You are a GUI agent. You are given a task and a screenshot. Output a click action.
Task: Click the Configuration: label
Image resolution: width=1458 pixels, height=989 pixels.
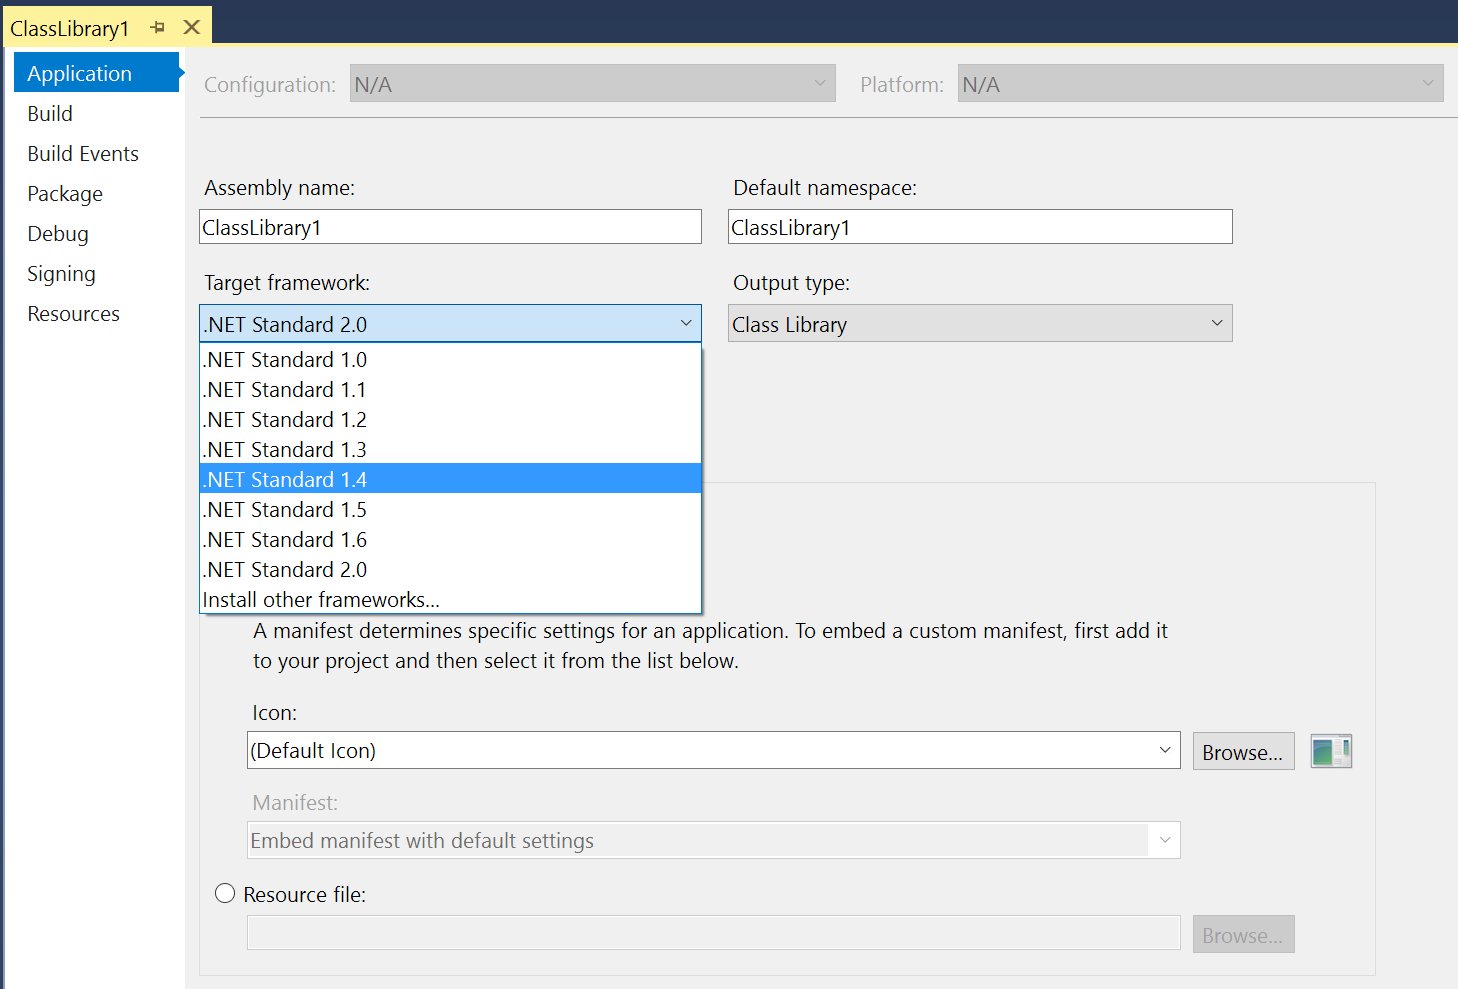(270, 85)
